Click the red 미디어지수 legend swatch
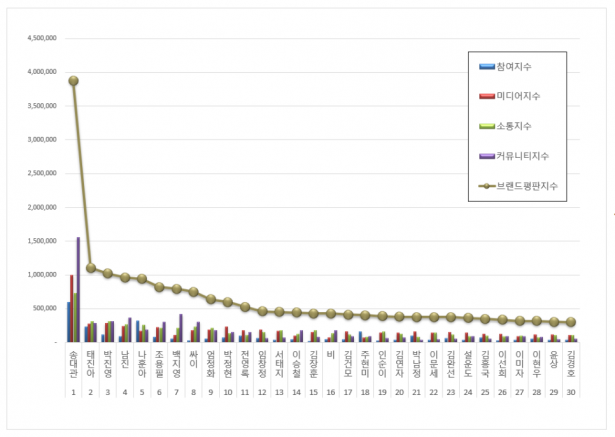615x437 pixels. (x=487, y=97)
